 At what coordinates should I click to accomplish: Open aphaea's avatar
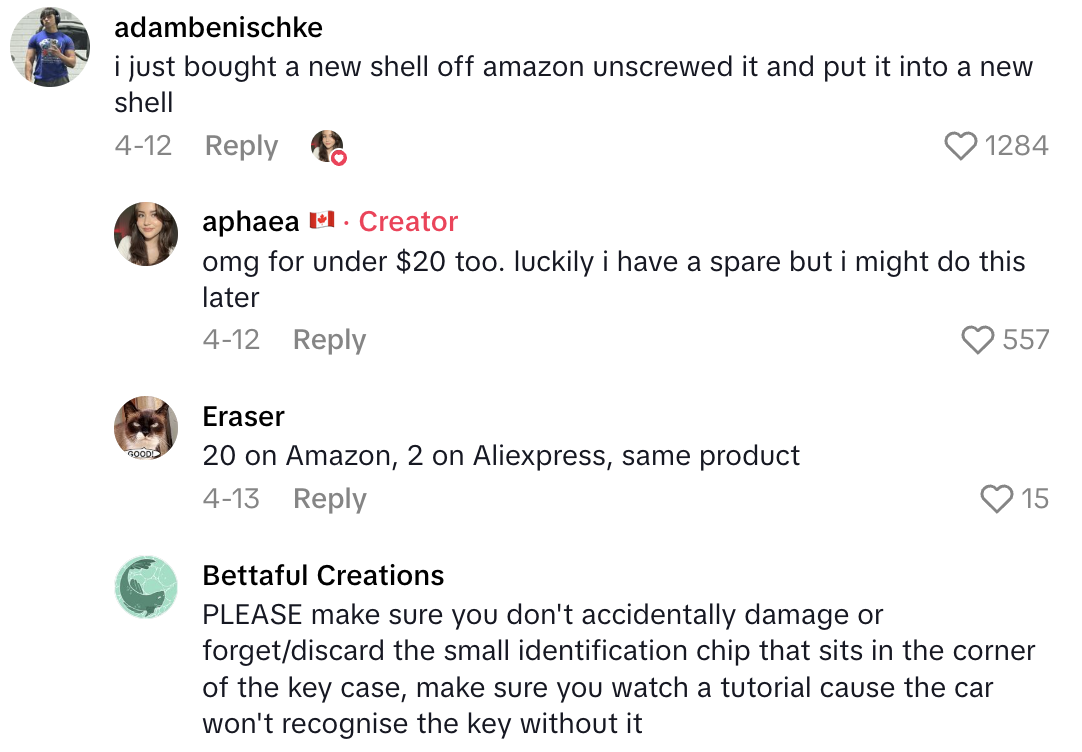[147, 233]
